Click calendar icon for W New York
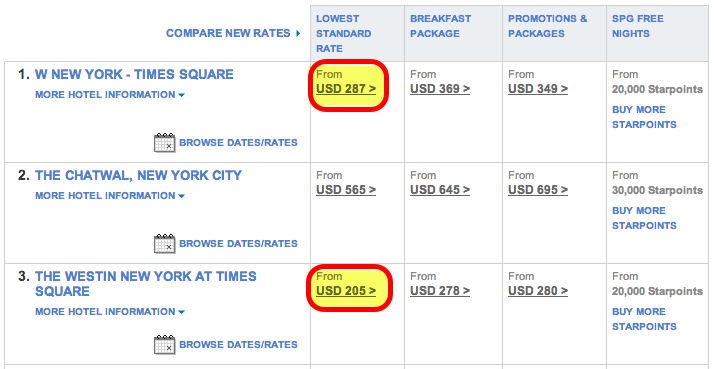Image resolution: width=714 pixels, height=369 pixels. point(164,143)
